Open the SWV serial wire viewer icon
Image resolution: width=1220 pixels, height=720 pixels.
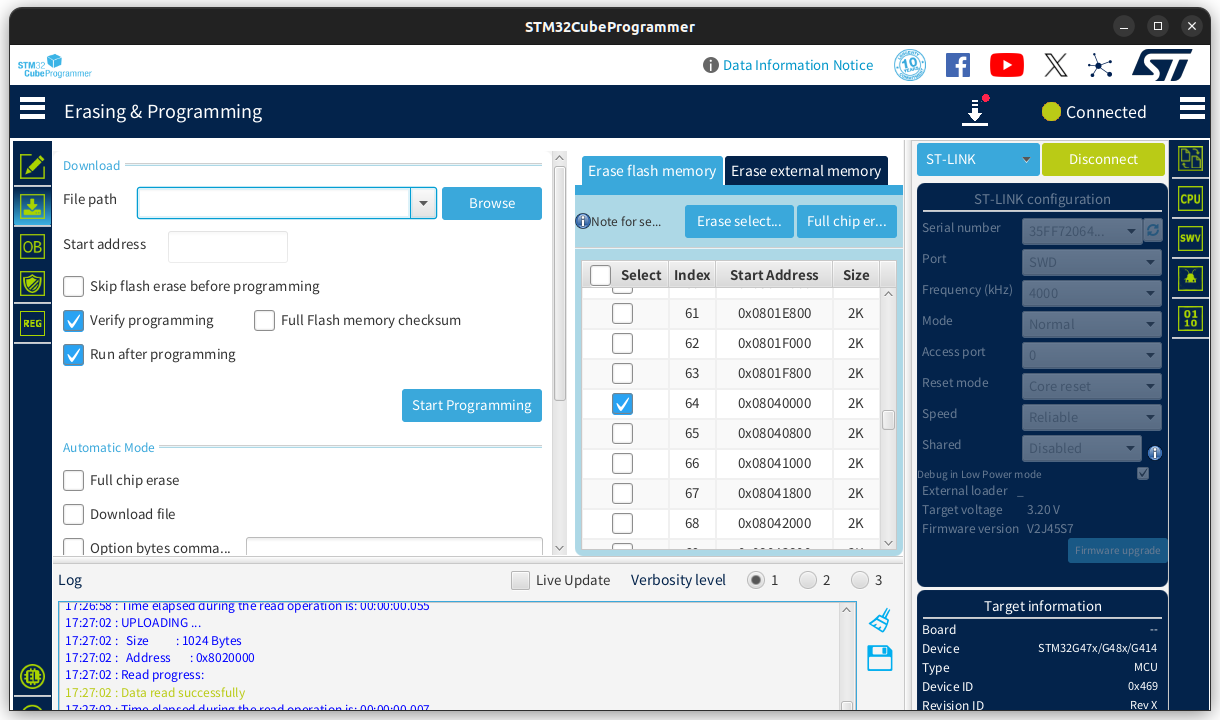coord(1190,237)
